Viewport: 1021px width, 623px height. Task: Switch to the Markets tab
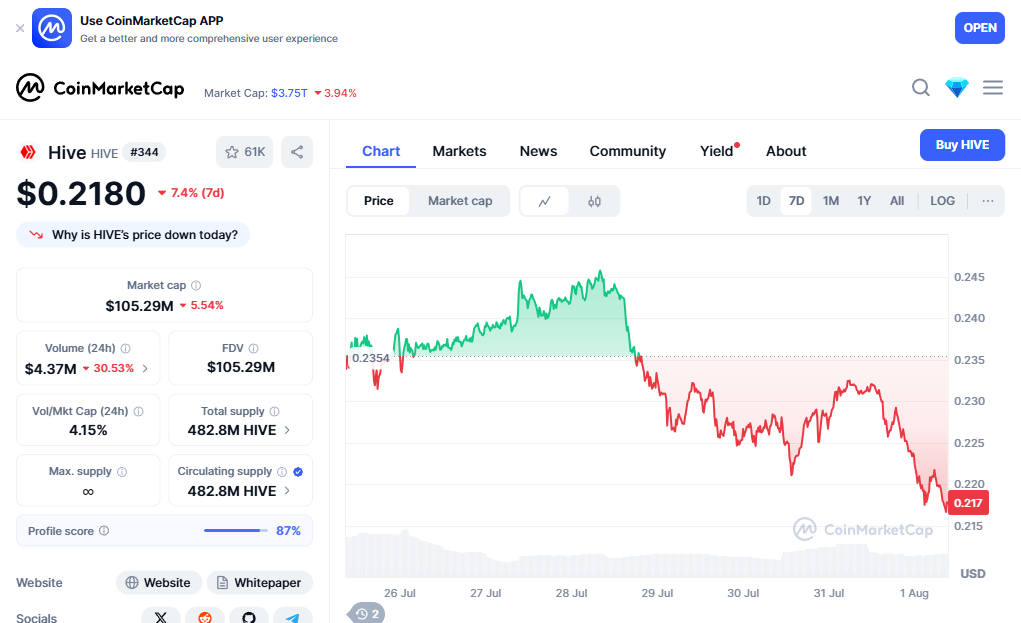point(459,151)
